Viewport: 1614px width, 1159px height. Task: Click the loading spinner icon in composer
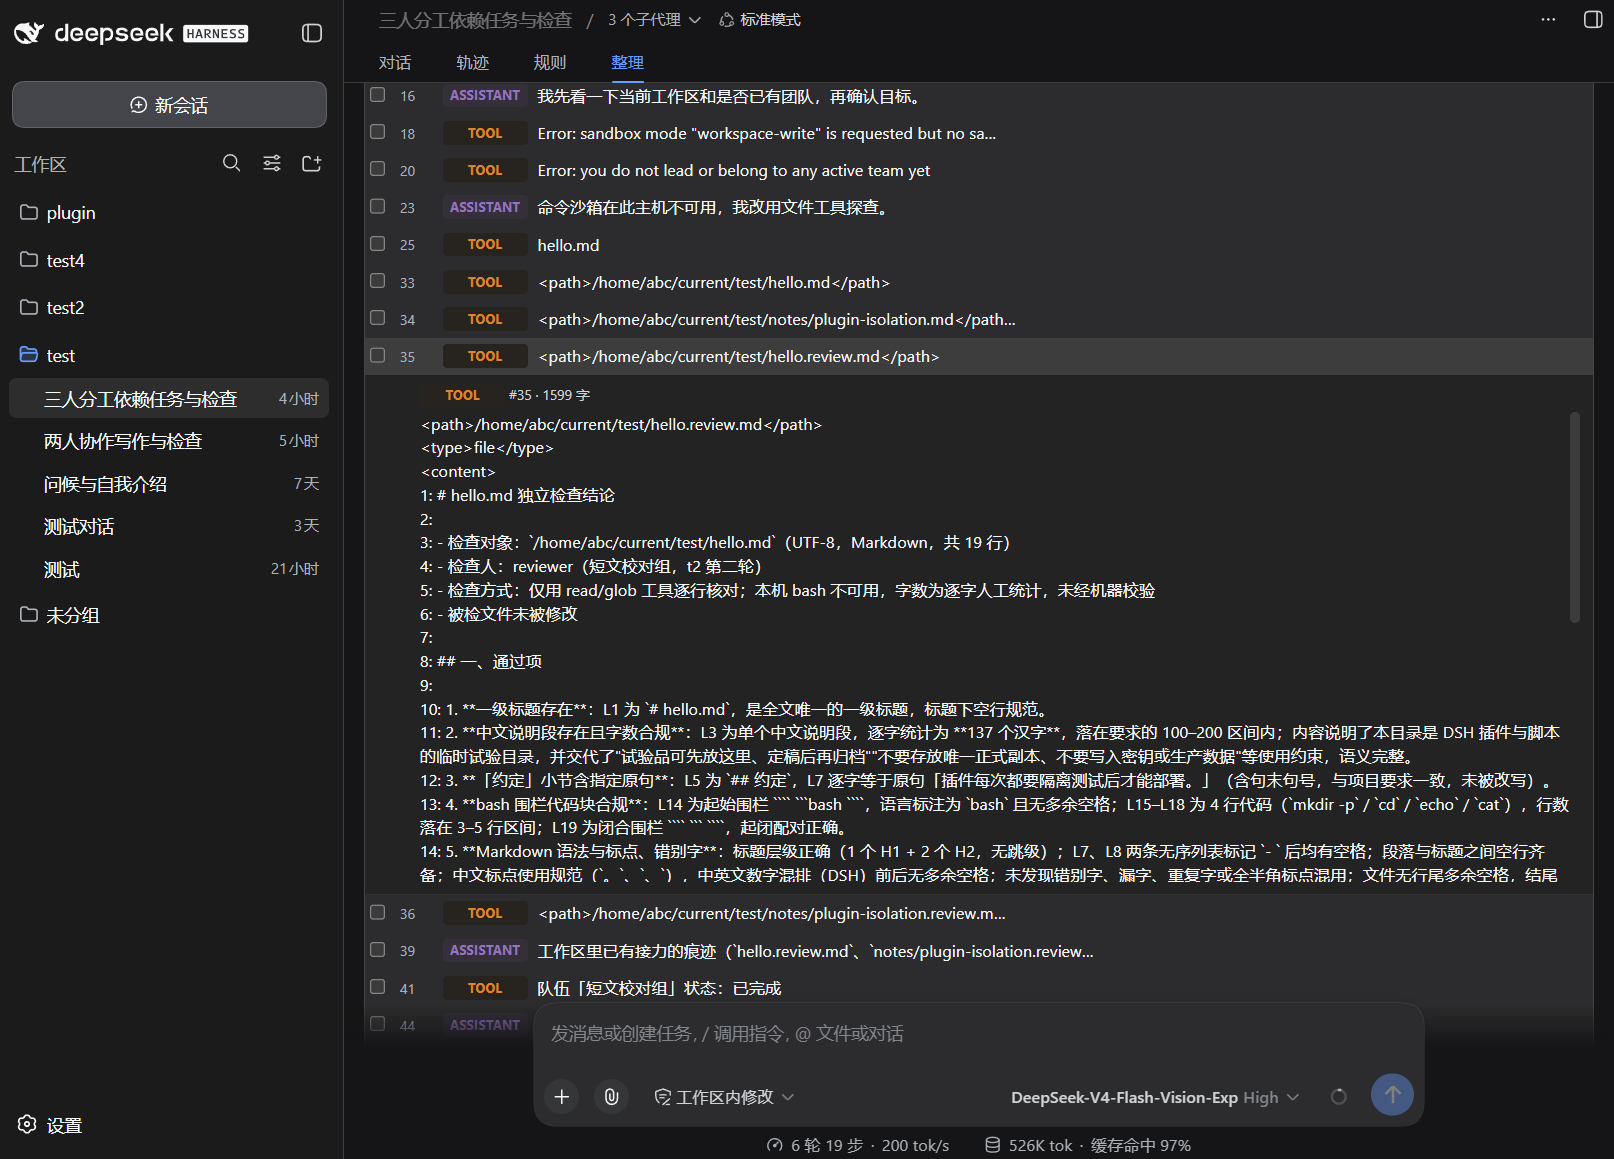point(1338,1097)
